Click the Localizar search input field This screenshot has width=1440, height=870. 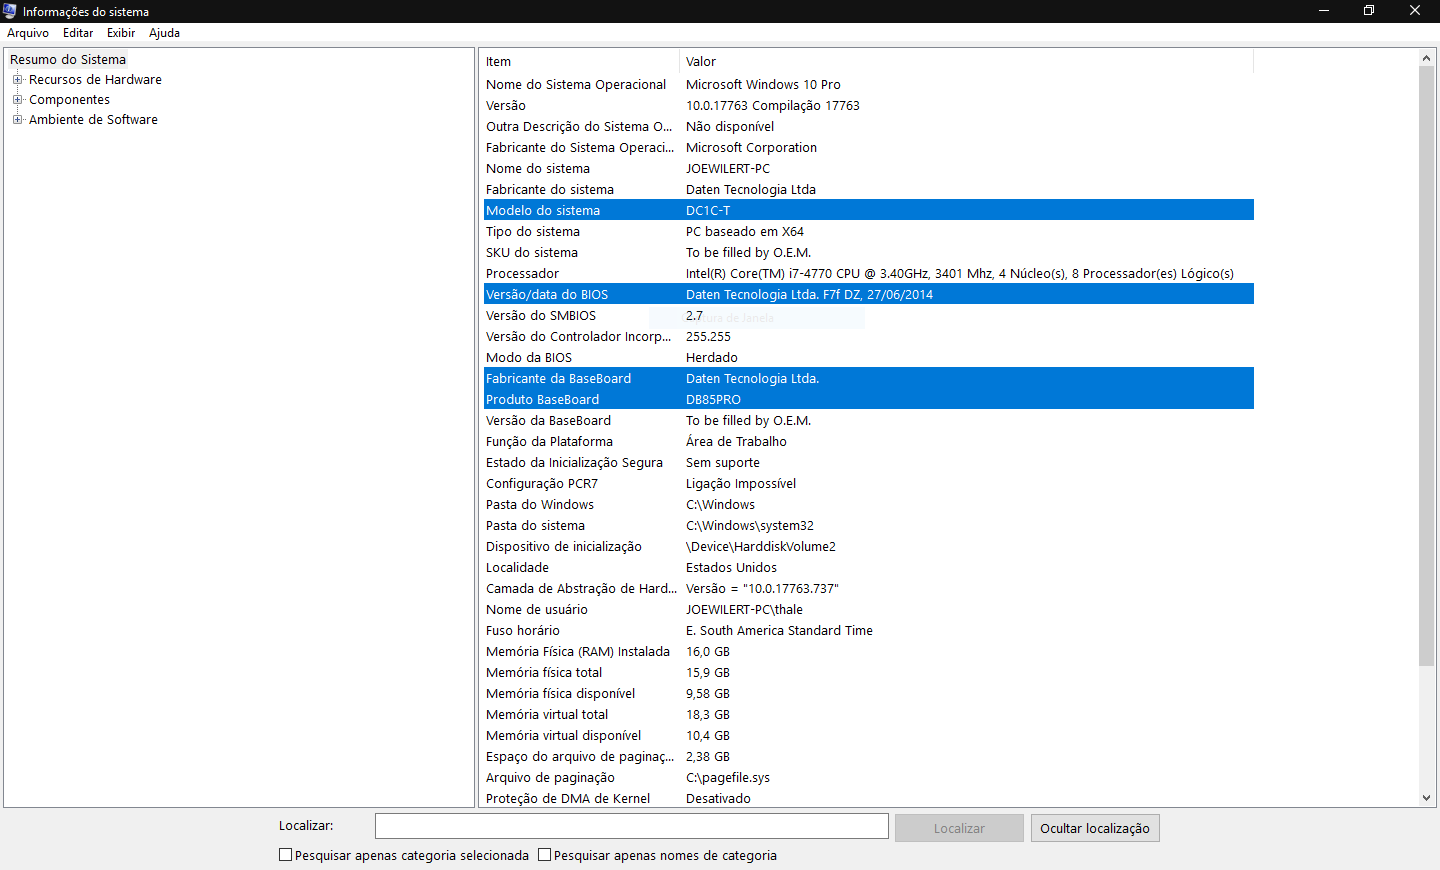point(631,826)
